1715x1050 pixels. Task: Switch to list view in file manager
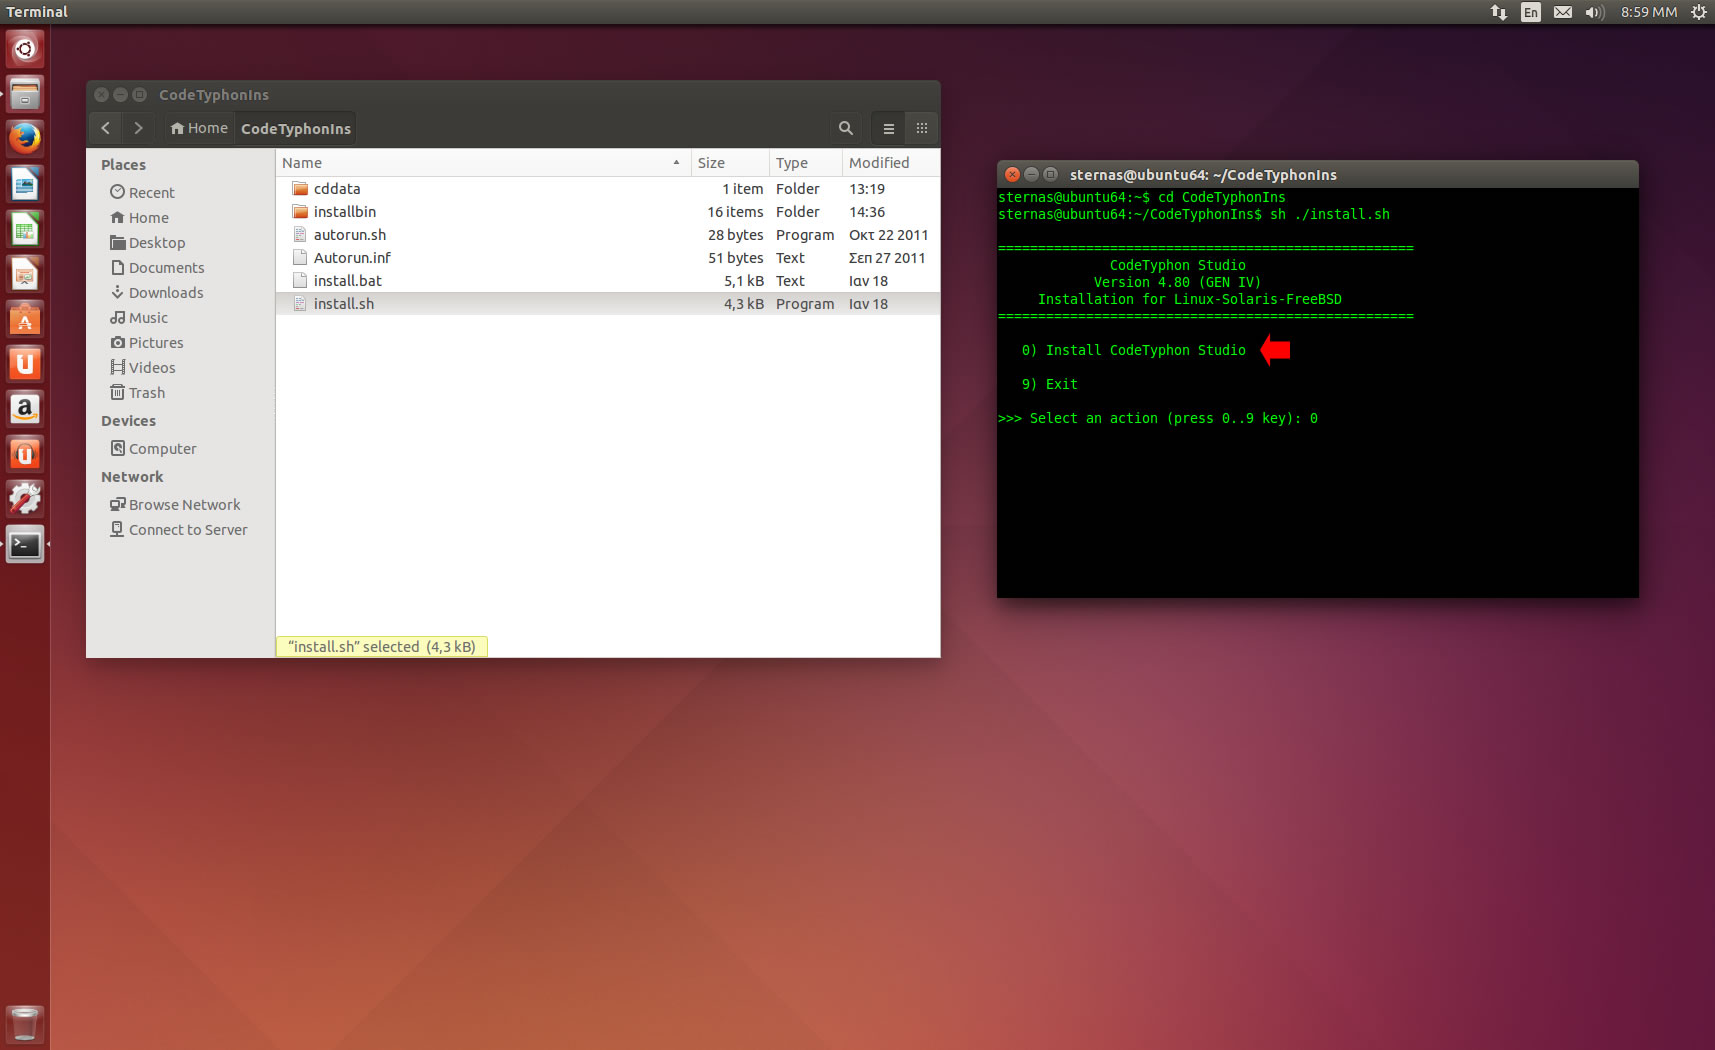tap(888, 128)
